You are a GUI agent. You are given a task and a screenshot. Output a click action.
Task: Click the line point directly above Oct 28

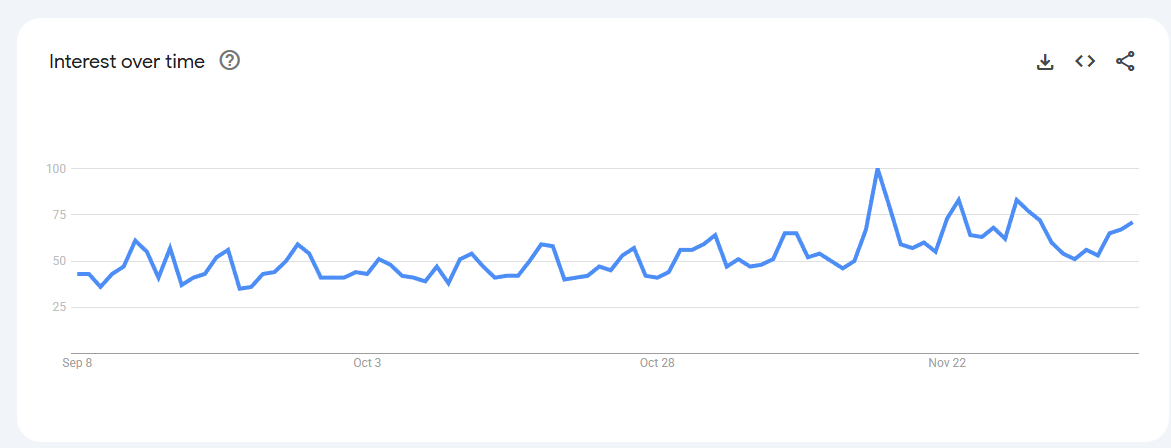tap(657, 277)
